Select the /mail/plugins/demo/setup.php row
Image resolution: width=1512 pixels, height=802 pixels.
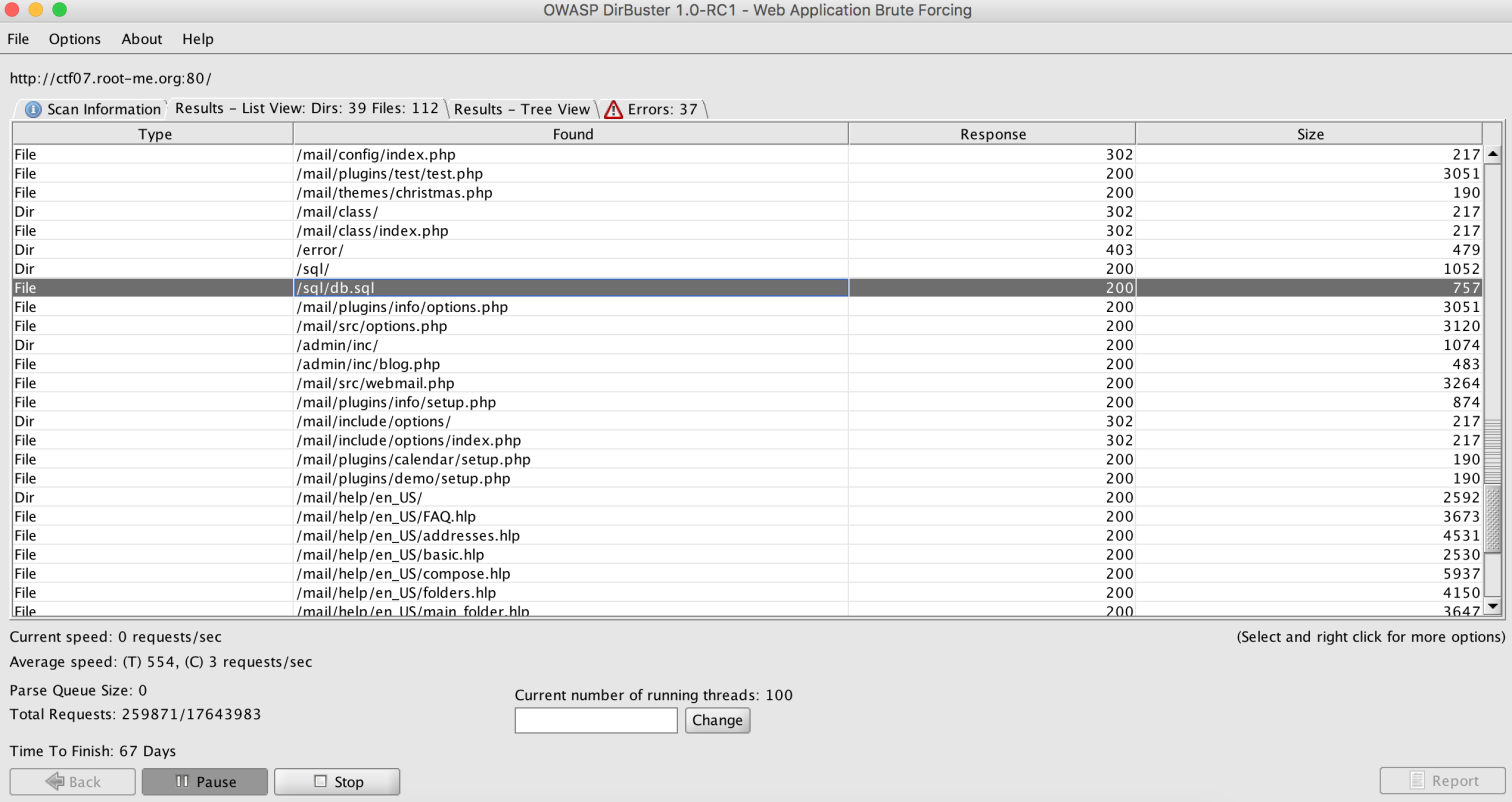pyautogui.click(x=747, y=478)
